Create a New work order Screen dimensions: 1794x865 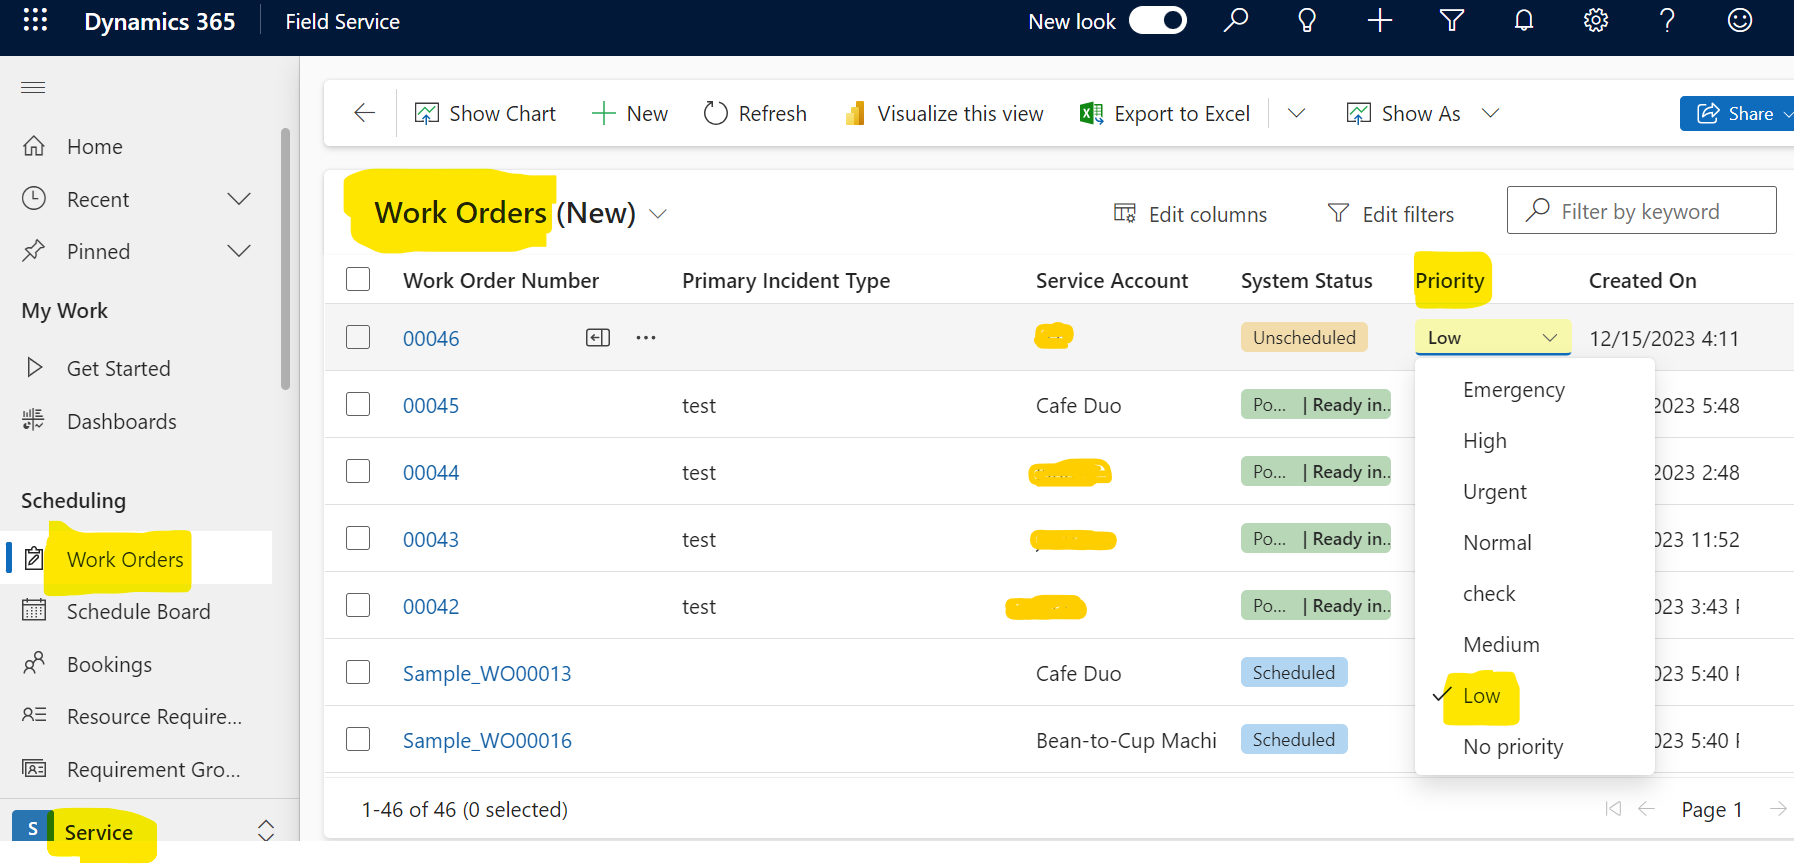click(630, 114)
